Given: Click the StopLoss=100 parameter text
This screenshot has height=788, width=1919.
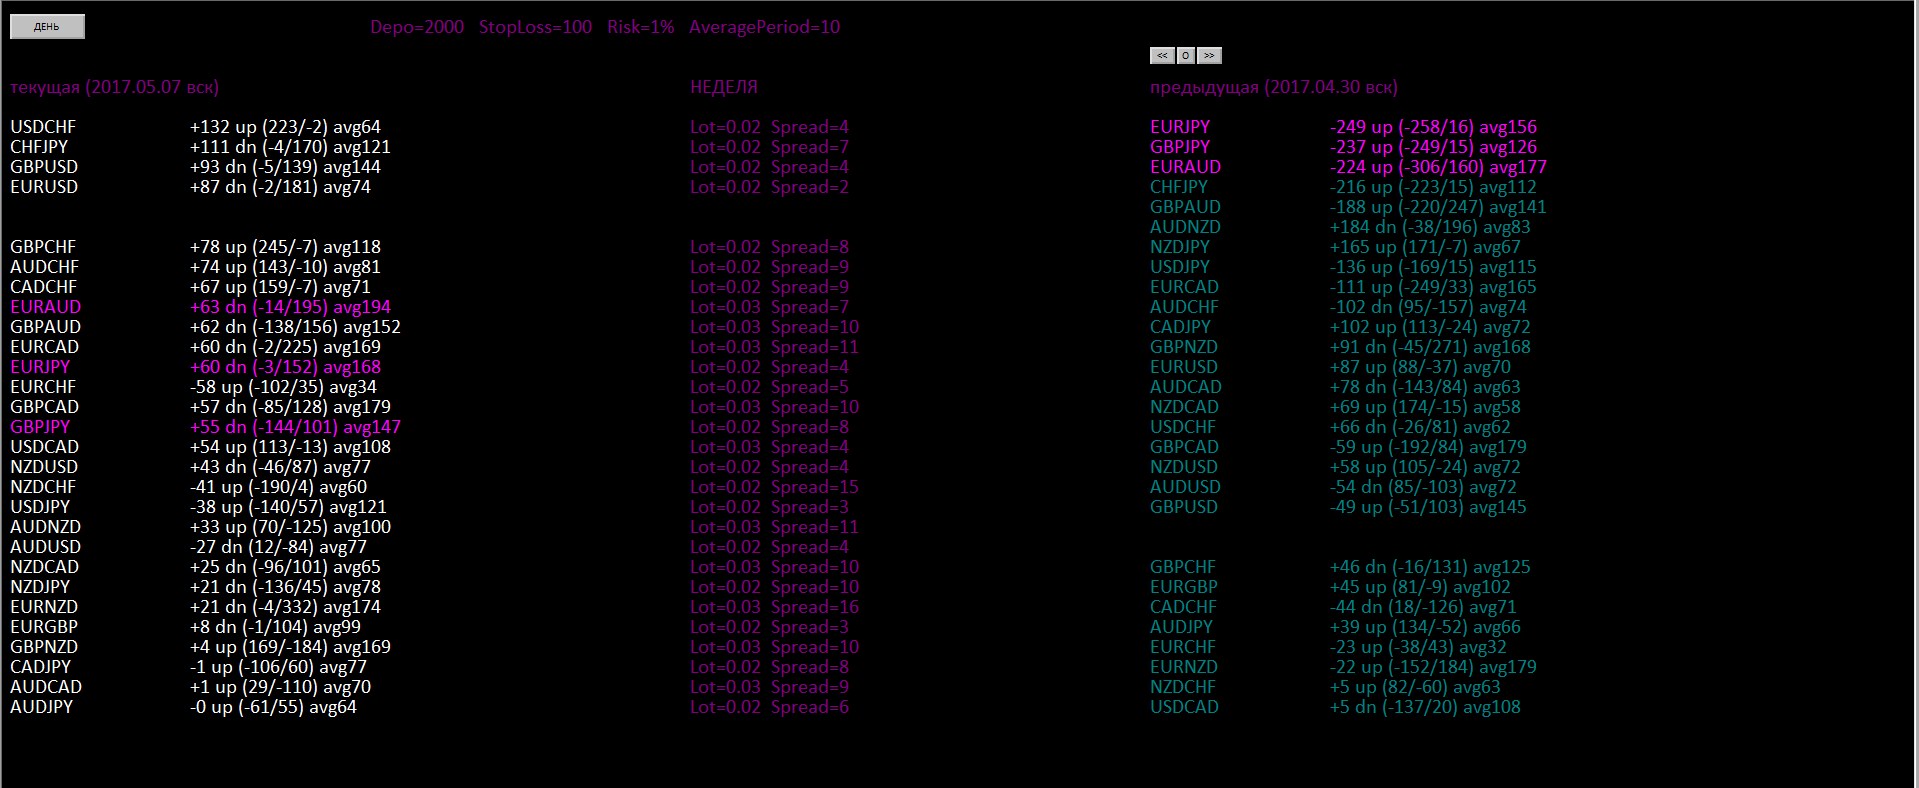Looking at the screenshot, I should [535, 27].
